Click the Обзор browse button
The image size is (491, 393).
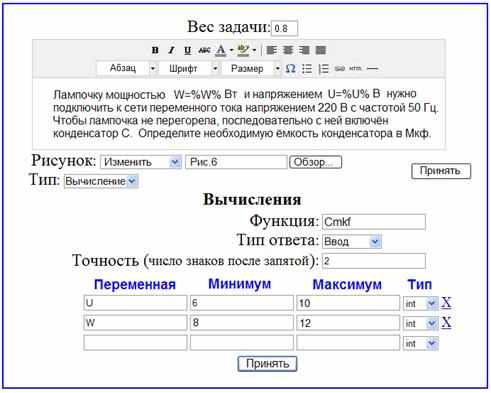click(315, 162)
